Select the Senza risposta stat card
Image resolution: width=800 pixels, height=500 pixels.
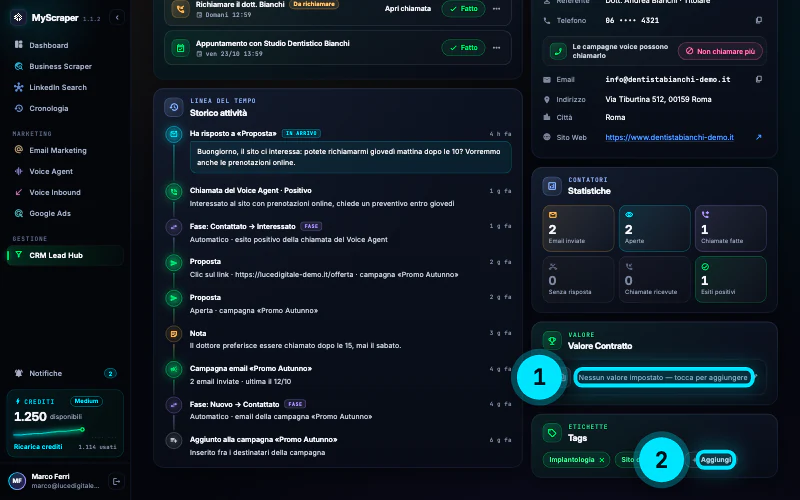coord(578,279)
